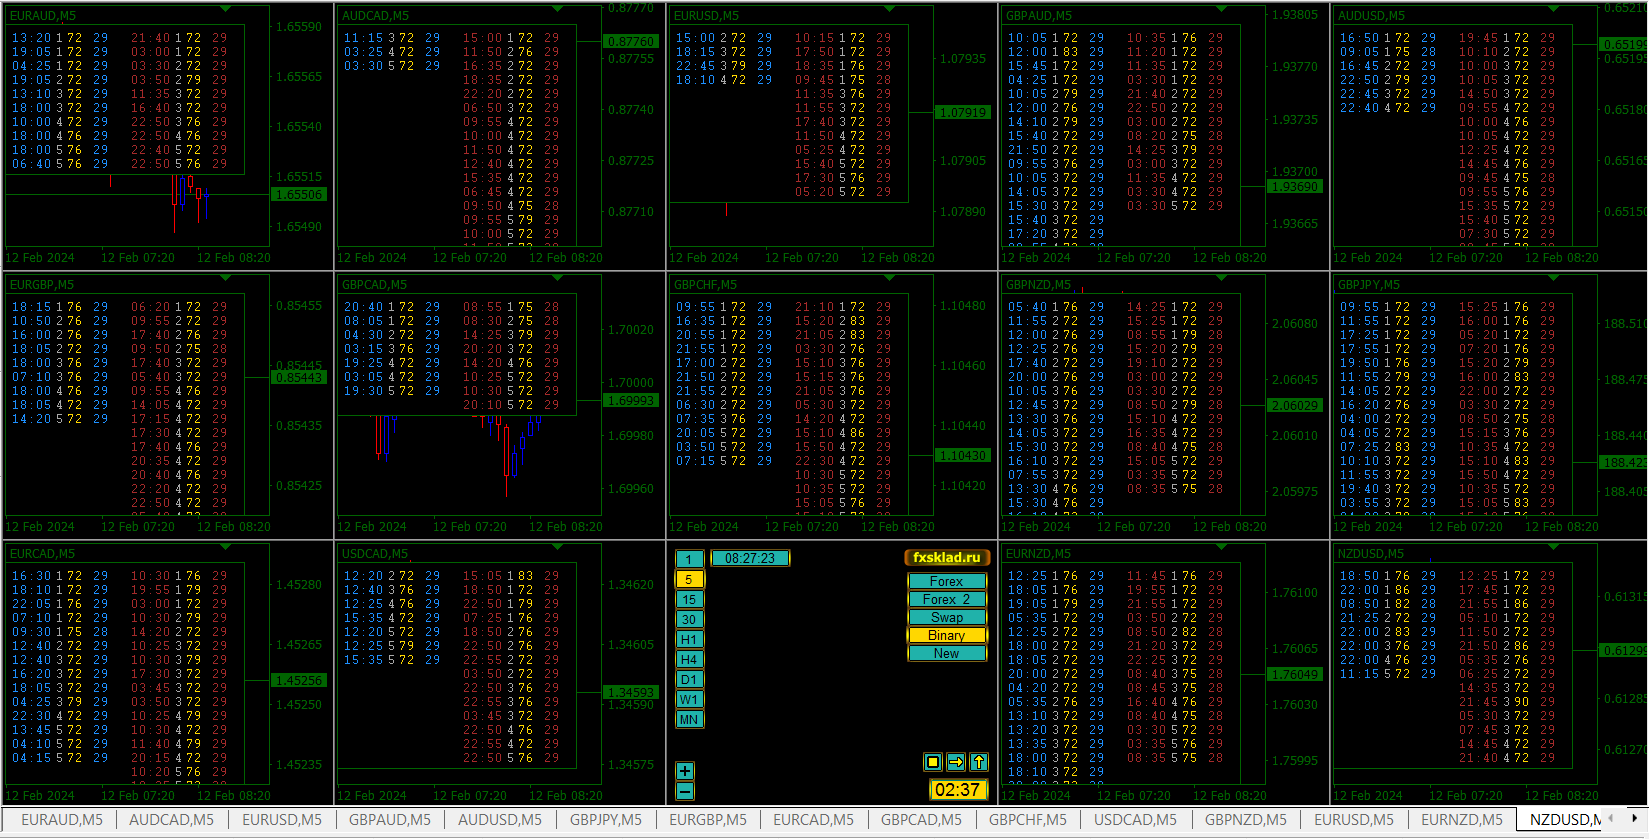Switch to the EURAUD,M5 chart tab
Viewport: 1649px width, 839px height.
[62, 820]
